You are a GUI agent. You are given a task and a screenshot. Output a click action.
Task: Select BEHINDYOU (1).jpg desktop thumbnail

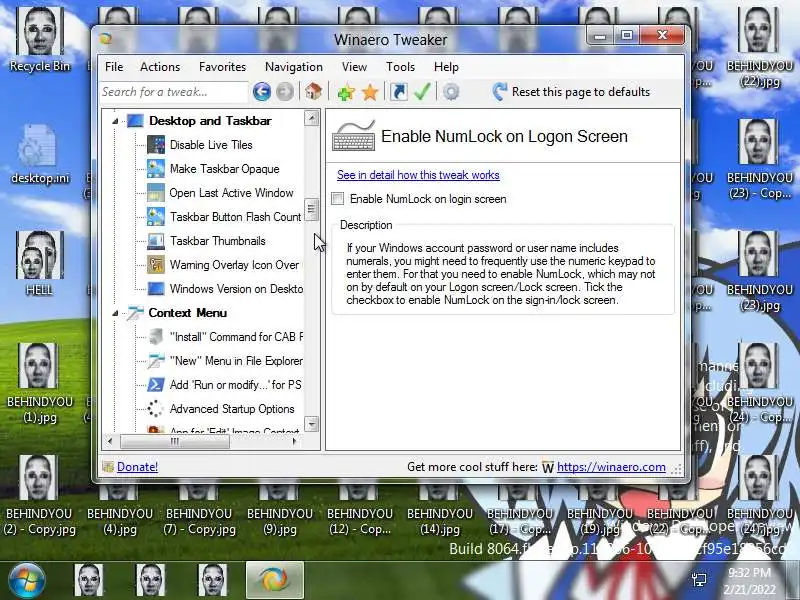(x=40, y=384)
